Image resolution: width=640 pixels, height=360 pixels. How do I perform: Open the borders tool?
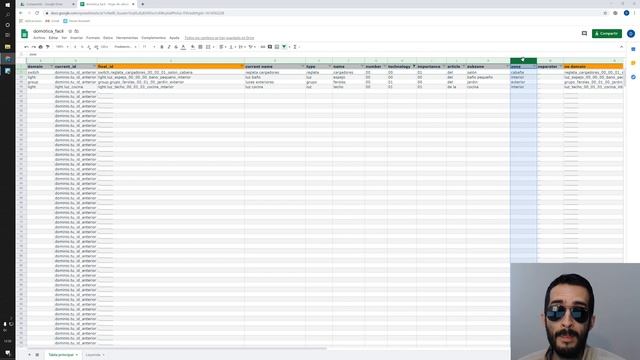(x=200, y=47)
